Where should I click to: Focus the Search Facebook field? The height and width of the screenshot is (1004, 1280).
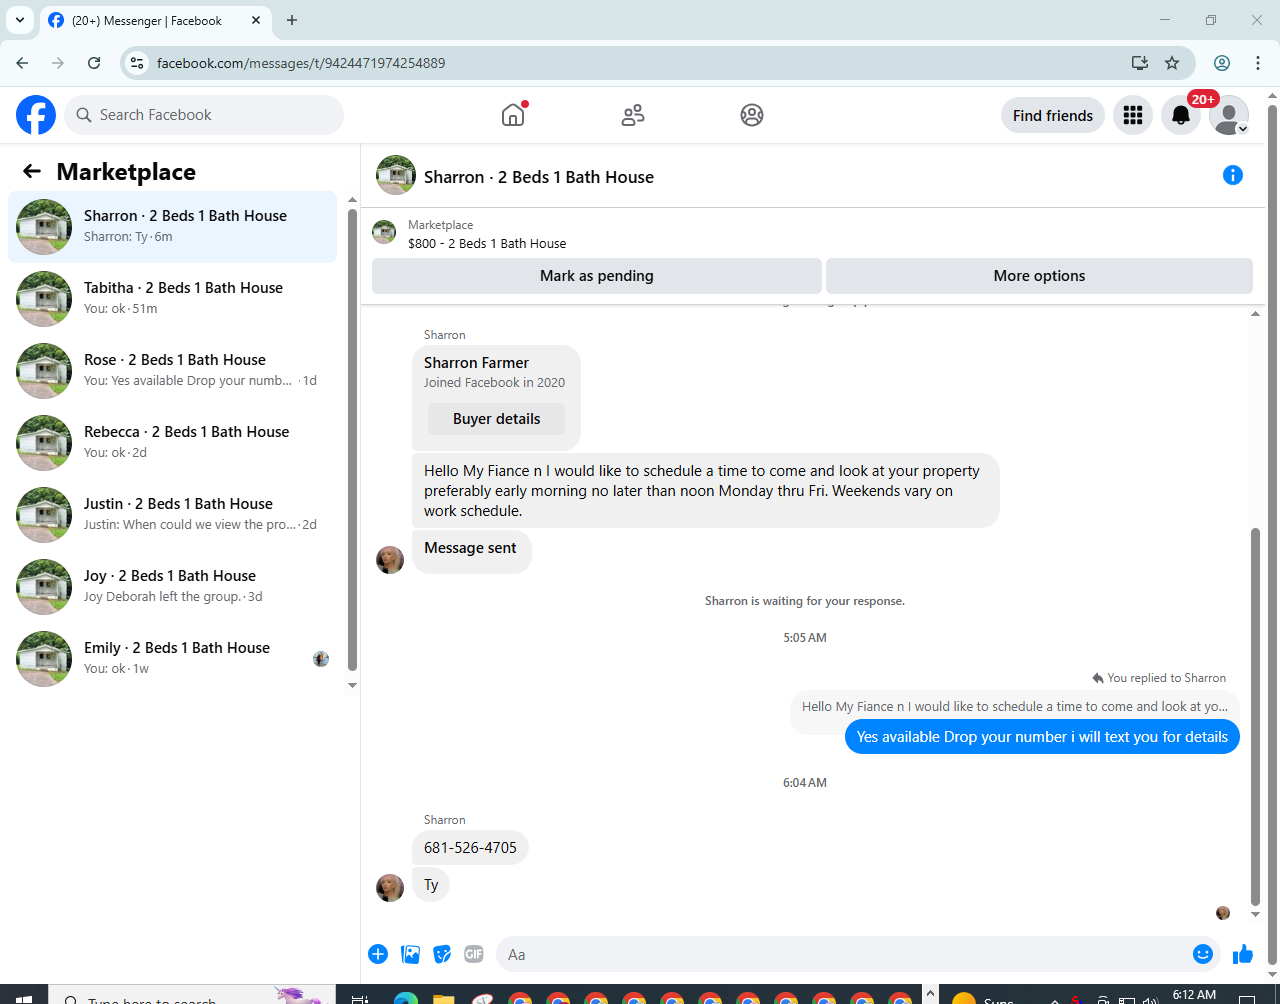(x=204, y=115)
